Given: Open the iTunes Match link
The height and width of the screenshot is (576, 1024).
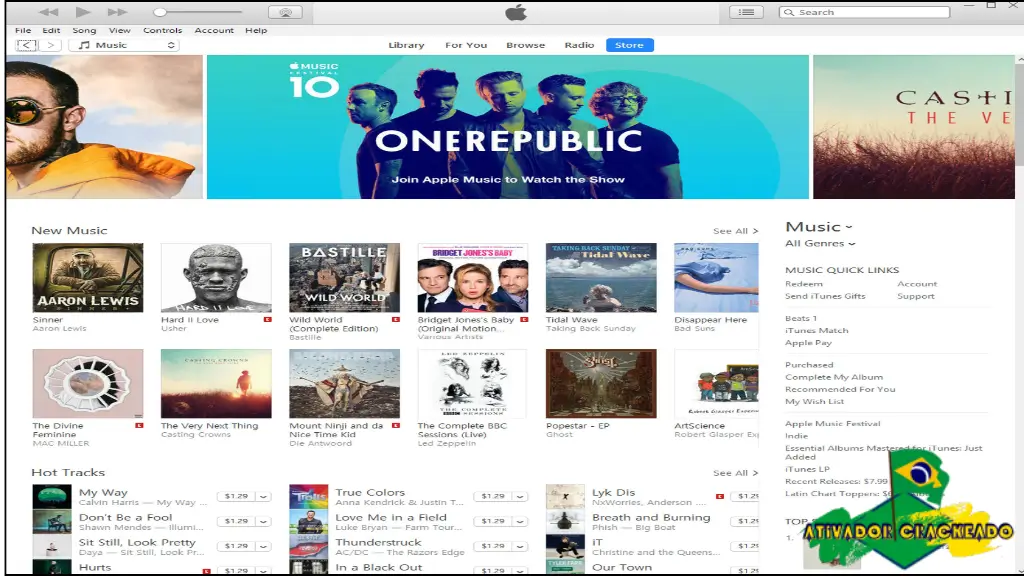Looking at the screenshot, I should pyautogui.click(x=816, y=330).
